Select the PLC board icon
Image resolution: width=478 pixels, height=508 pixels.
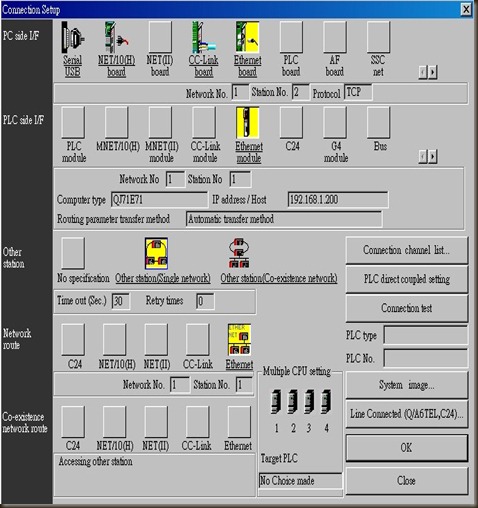click(x=291, y=37)
